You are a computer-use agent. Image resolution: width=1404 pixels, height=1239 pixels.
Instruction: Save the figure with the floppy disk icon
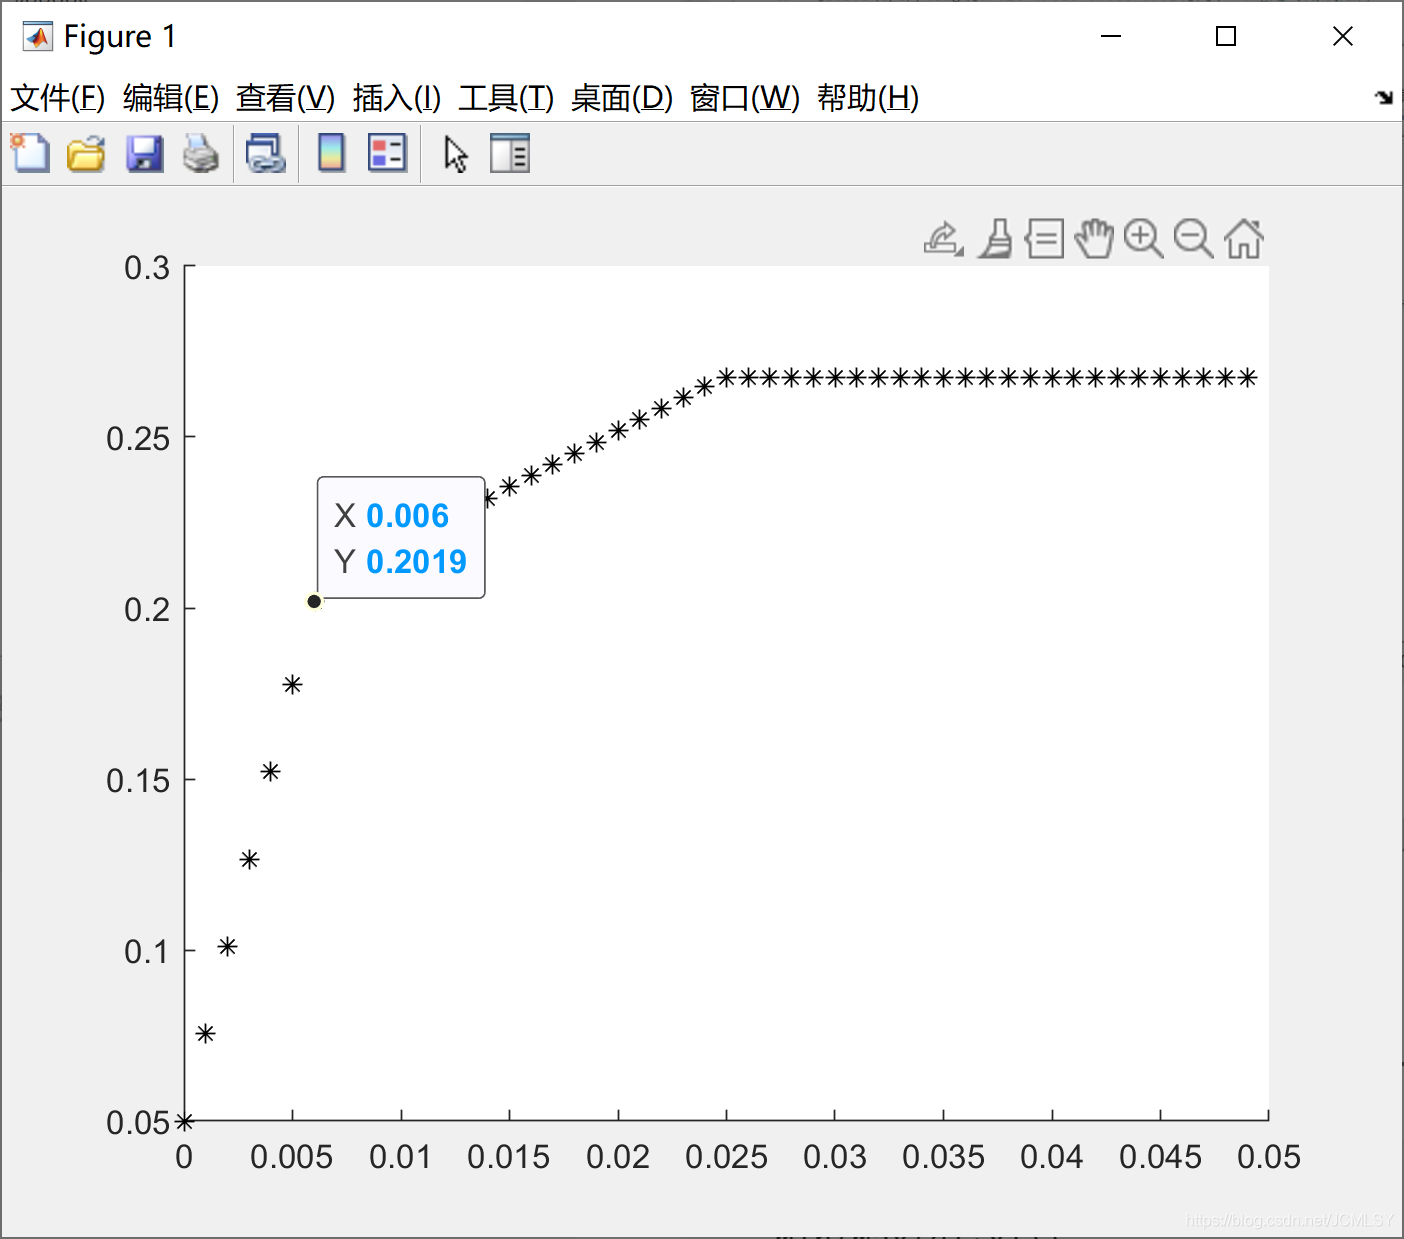(x=144, y=153)
